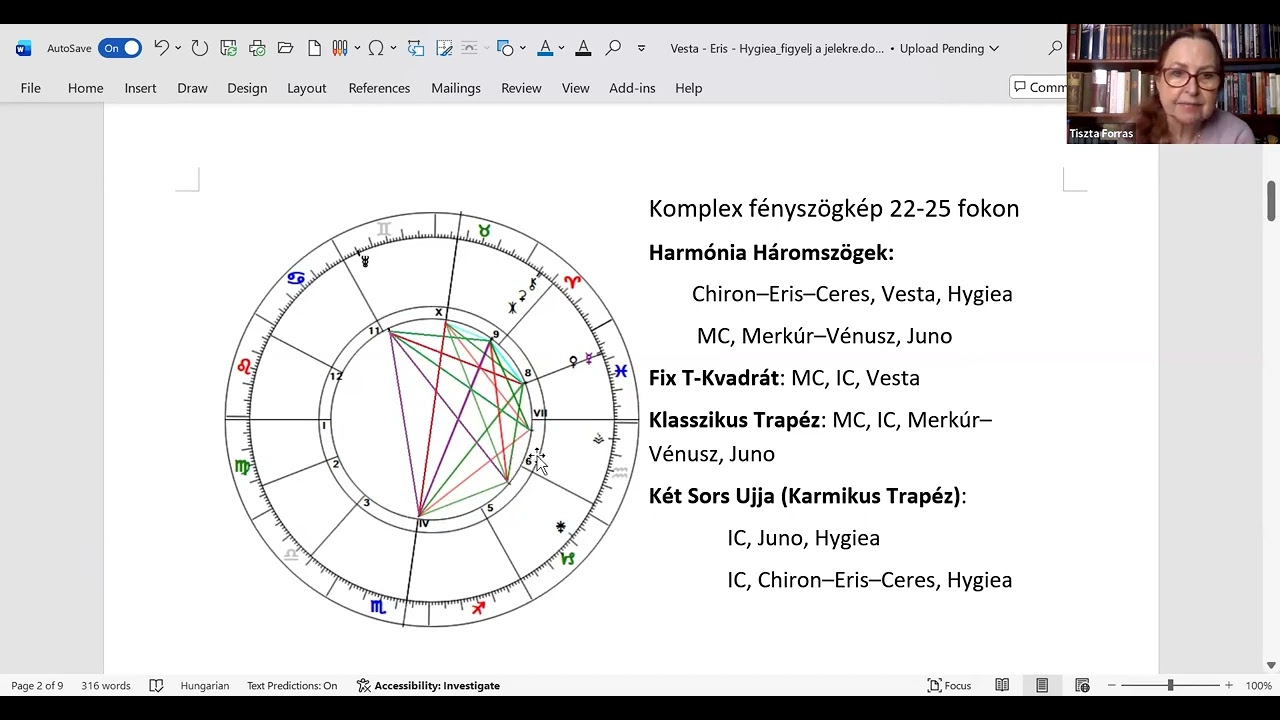Click the 100% zoom level
Image resolution: width=1280 pixels, height=720 pixels.
coord(1259,686)
